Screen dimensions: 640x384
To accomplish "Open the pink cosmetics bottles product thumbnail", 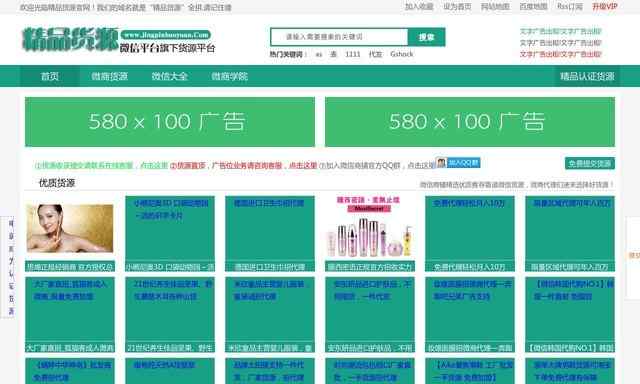I will 370,228.
